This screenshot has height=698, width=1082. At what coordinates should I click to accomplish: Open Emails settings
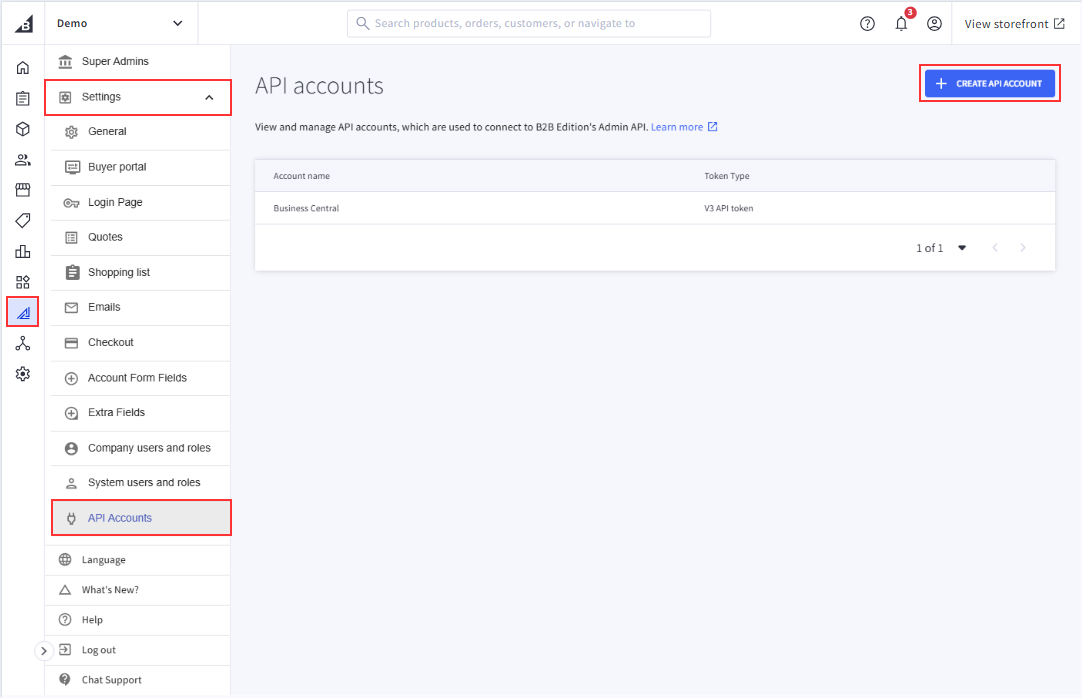[x=141, y=308]
